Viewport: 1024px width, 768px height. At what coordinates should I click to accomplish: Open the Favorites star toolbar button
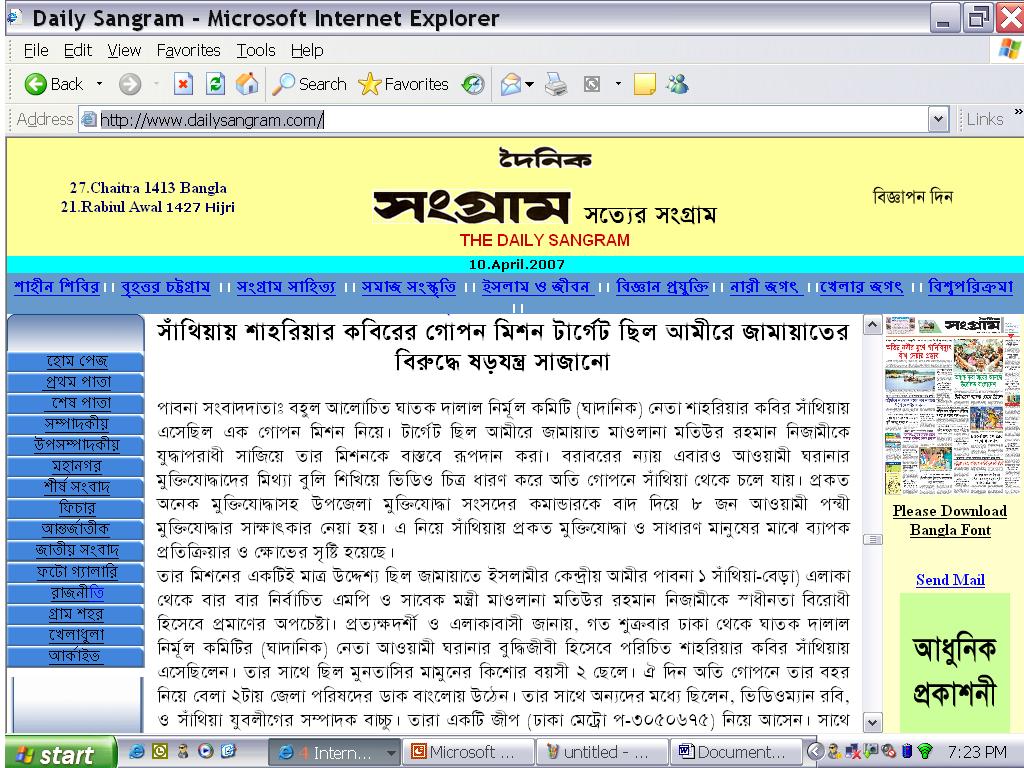coord(404,84)
